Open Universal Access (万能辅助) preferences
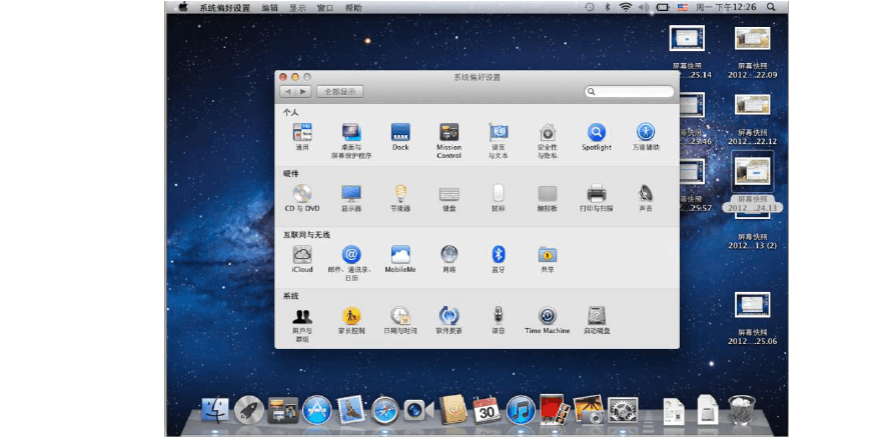This screenshot has height=437, width=893. tap(645, 132)
